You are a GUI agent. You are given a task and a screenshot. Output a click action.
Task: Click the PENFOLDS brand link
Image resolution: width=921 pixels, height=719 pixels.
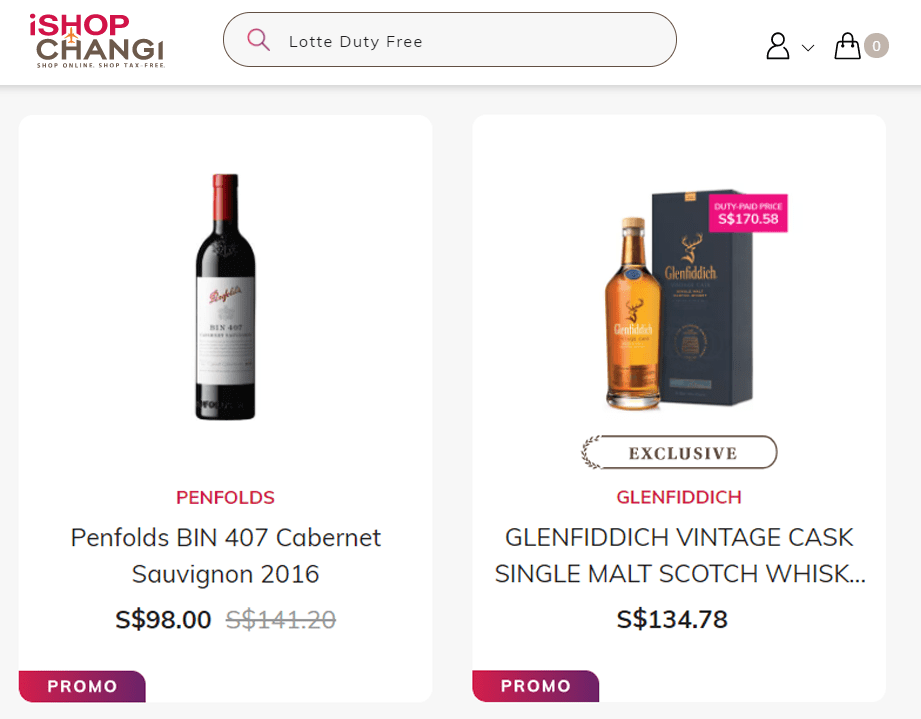tap(225, 498)
